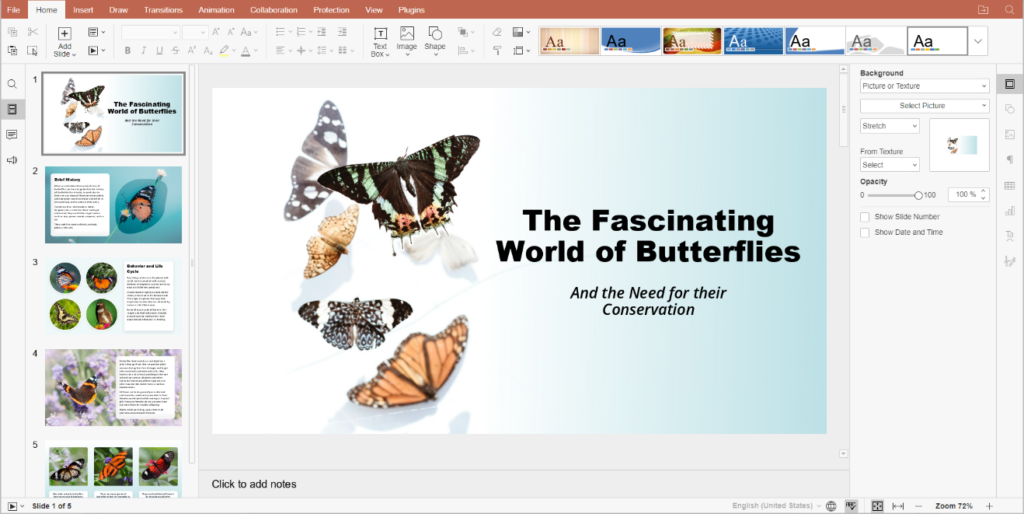Insert a Text Box from the toolbar
This screenshot has height=514, width=1024.
[x=380, y=35]
